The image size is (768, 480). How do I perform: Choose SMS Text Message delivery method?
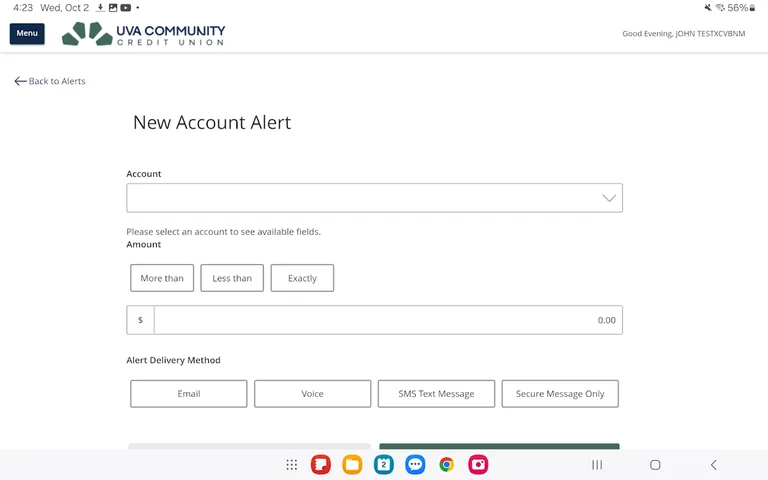tap(436, 394)
